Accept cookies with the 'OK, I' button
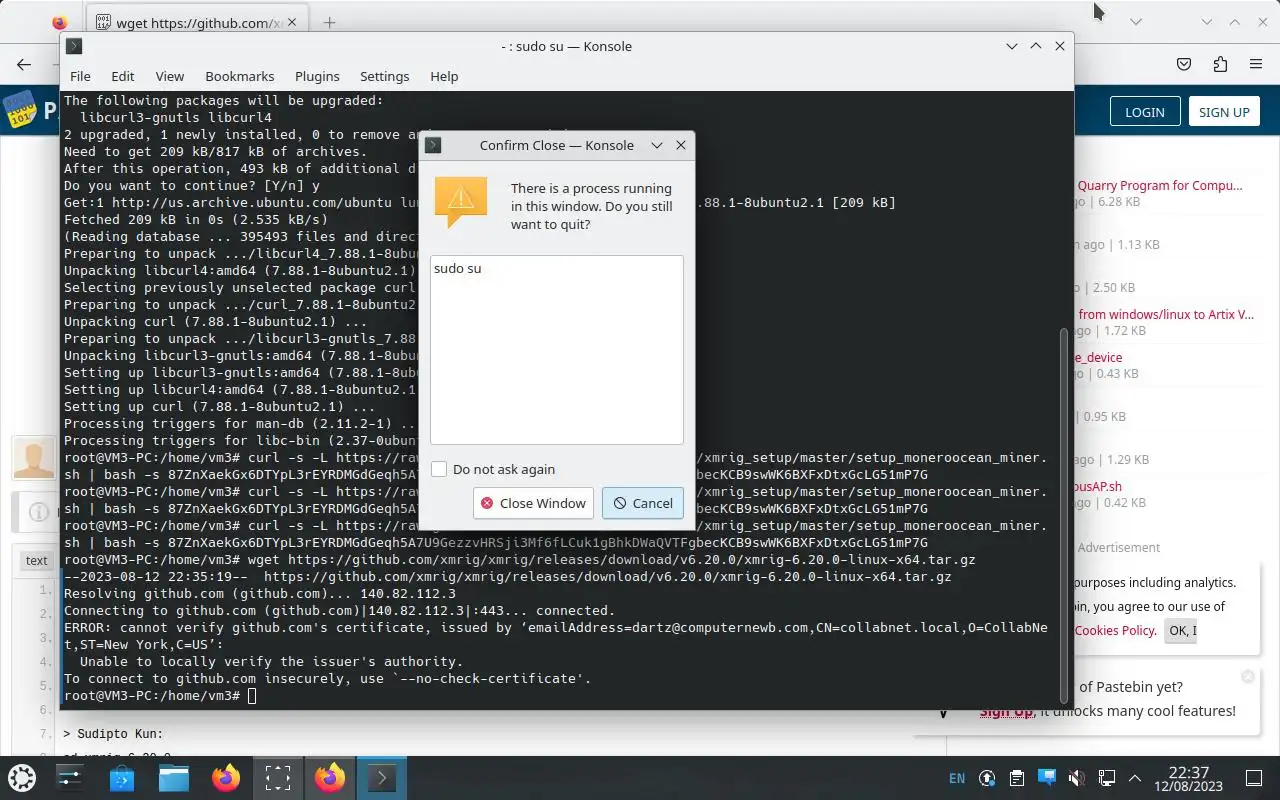The image size is (1280, 800). pyautogui.click(x=1181, y=630)
